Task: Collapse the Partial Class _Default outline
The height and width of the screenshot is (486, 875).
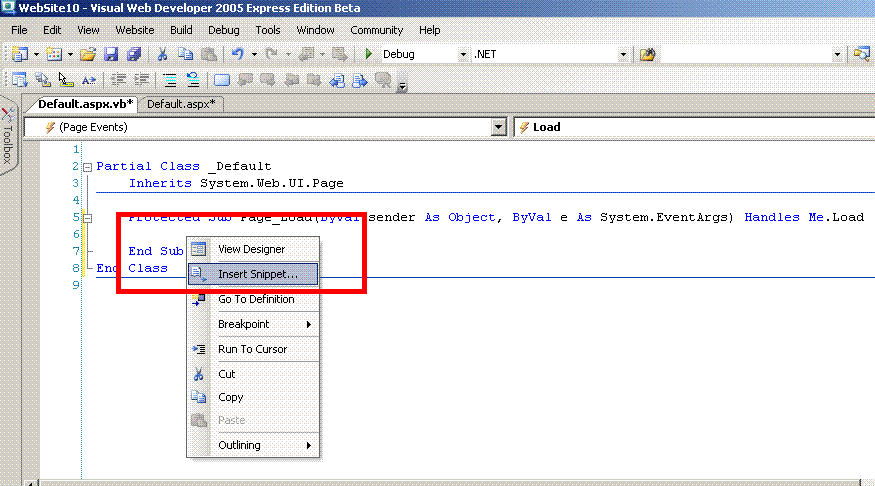Action: click(x=87, y=167)
